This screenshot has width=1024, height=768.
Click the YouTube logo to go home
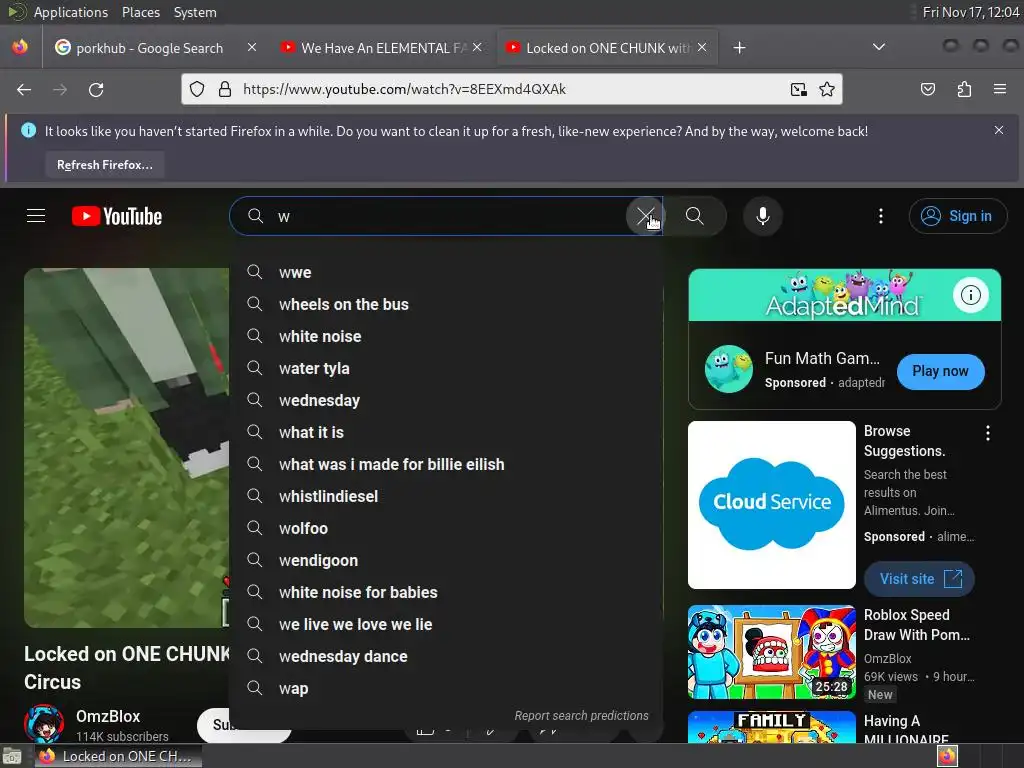(x=117, y=216)
